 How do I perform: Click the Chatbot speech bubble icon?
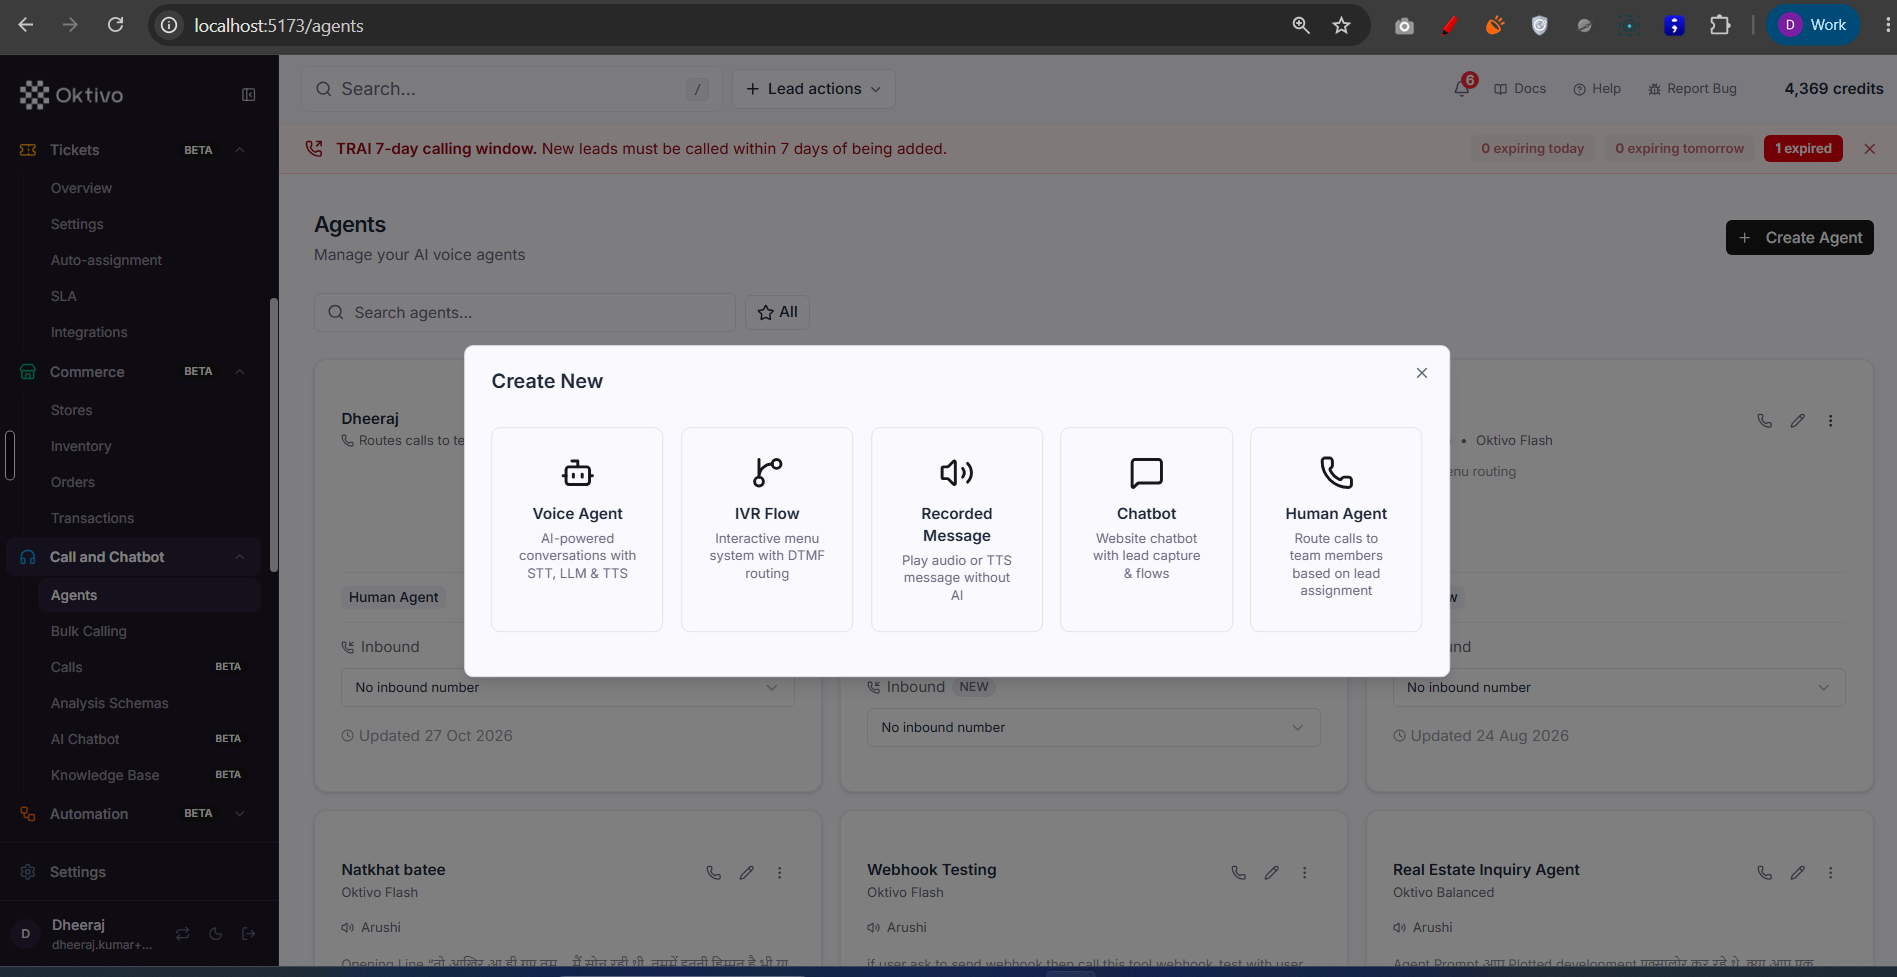[1146, 472]
